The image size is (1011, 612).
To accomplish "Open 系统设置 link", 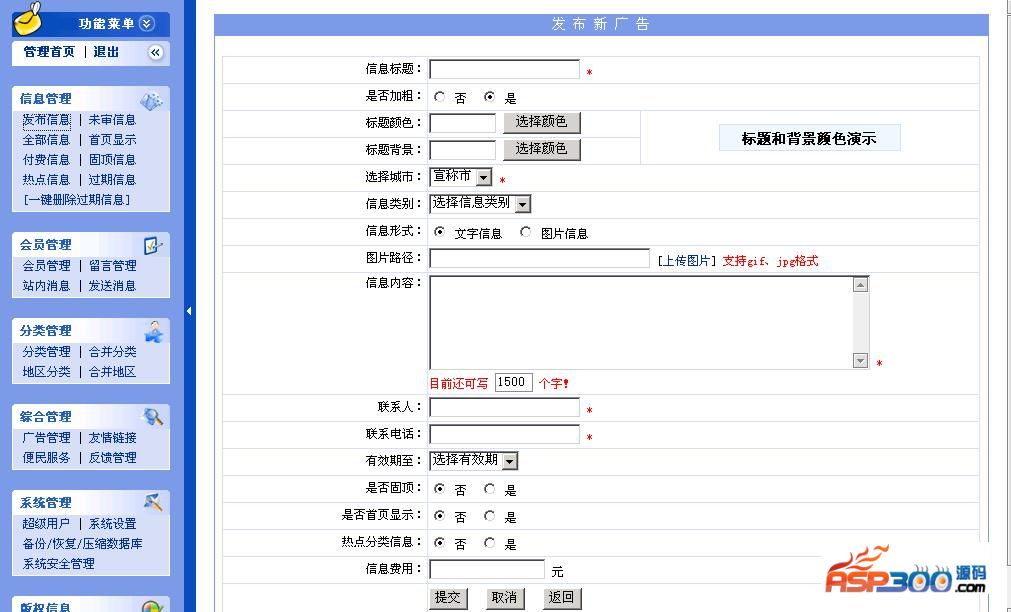I will pyautogui.click(x=112, y=524).
